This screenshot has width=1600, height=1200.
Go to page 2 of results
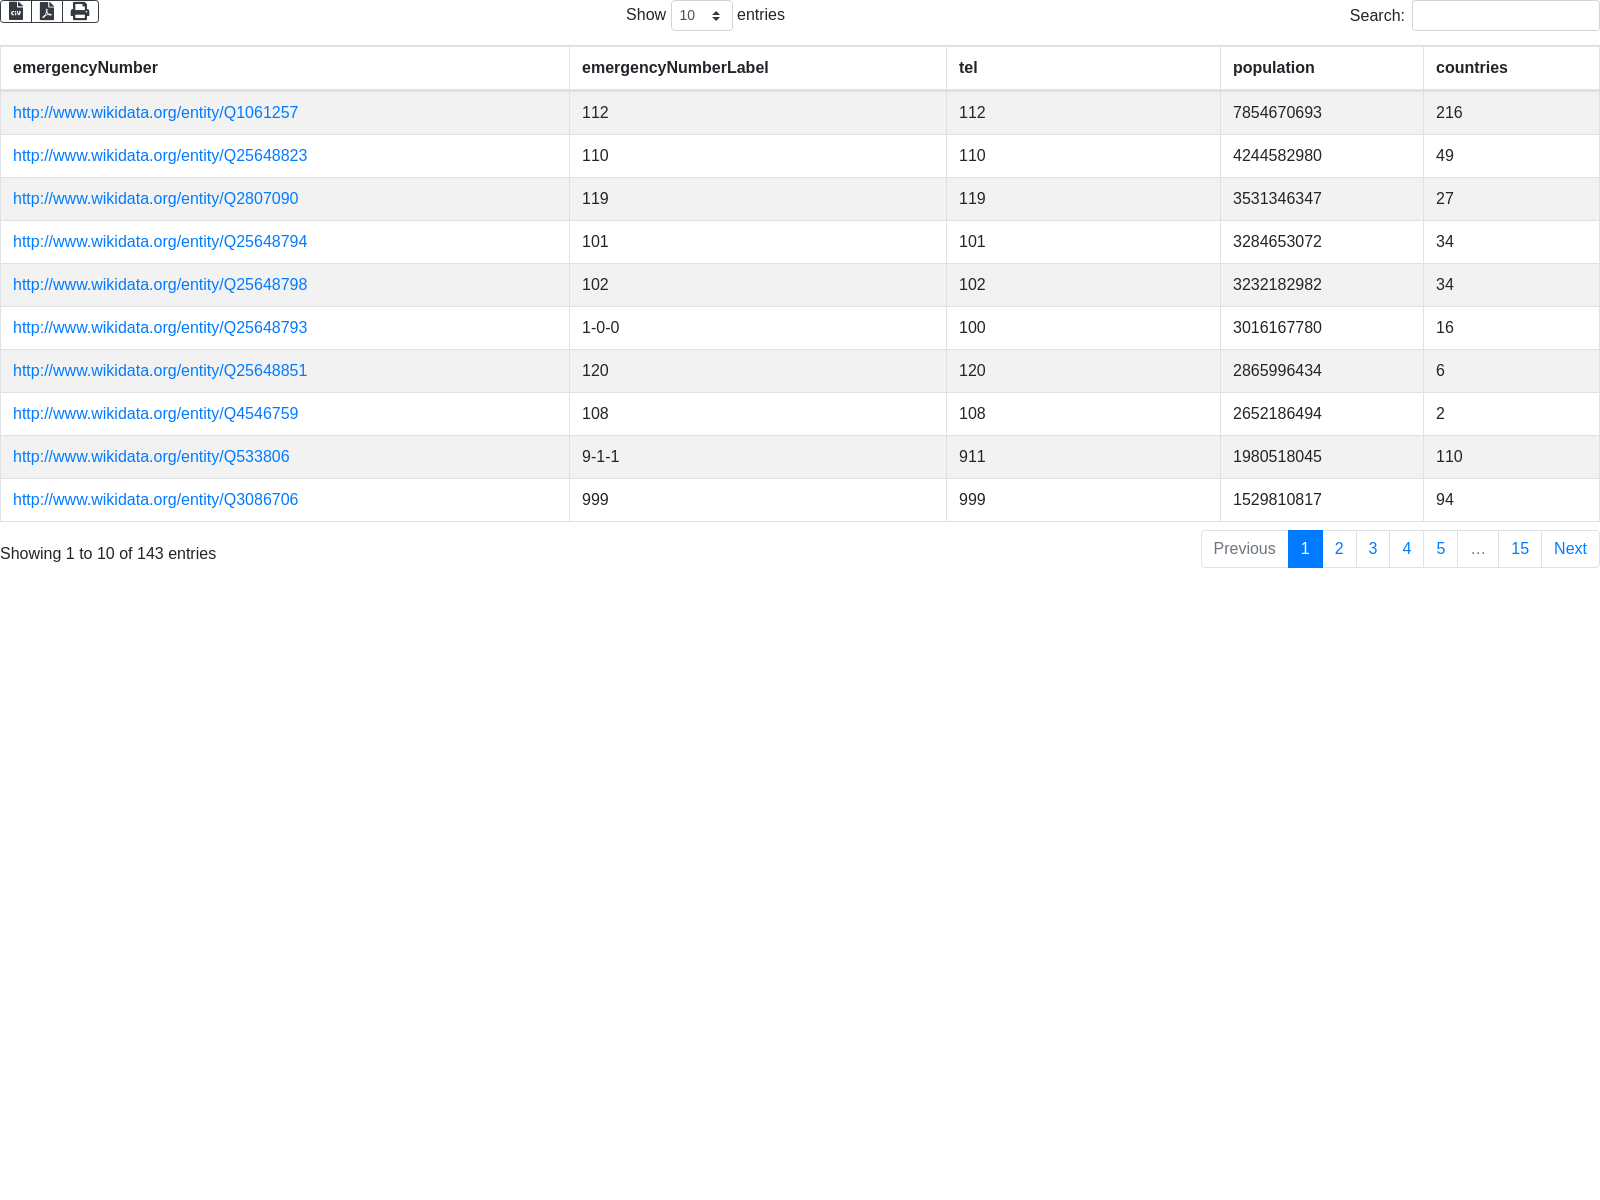[x=1339, y=549]
